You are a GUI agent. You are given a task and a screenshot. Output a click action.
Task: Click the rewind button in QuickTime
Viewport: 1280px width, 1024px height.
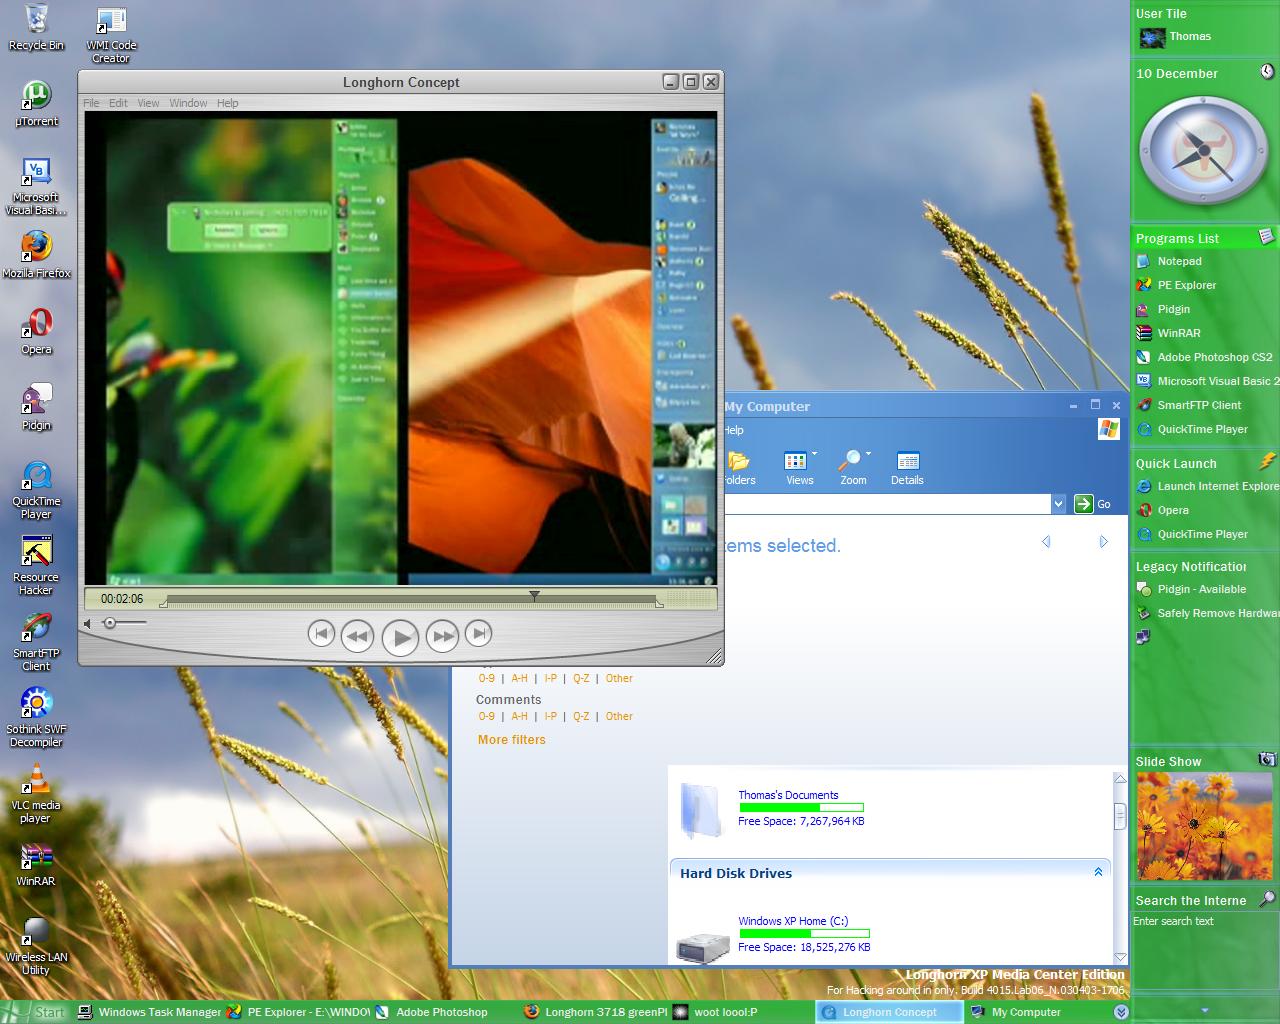357,635
